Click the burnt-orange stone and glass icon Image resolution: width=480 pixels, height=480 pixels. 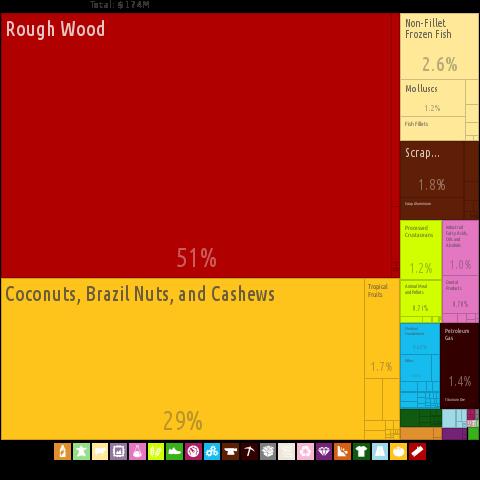pos(343,452)
